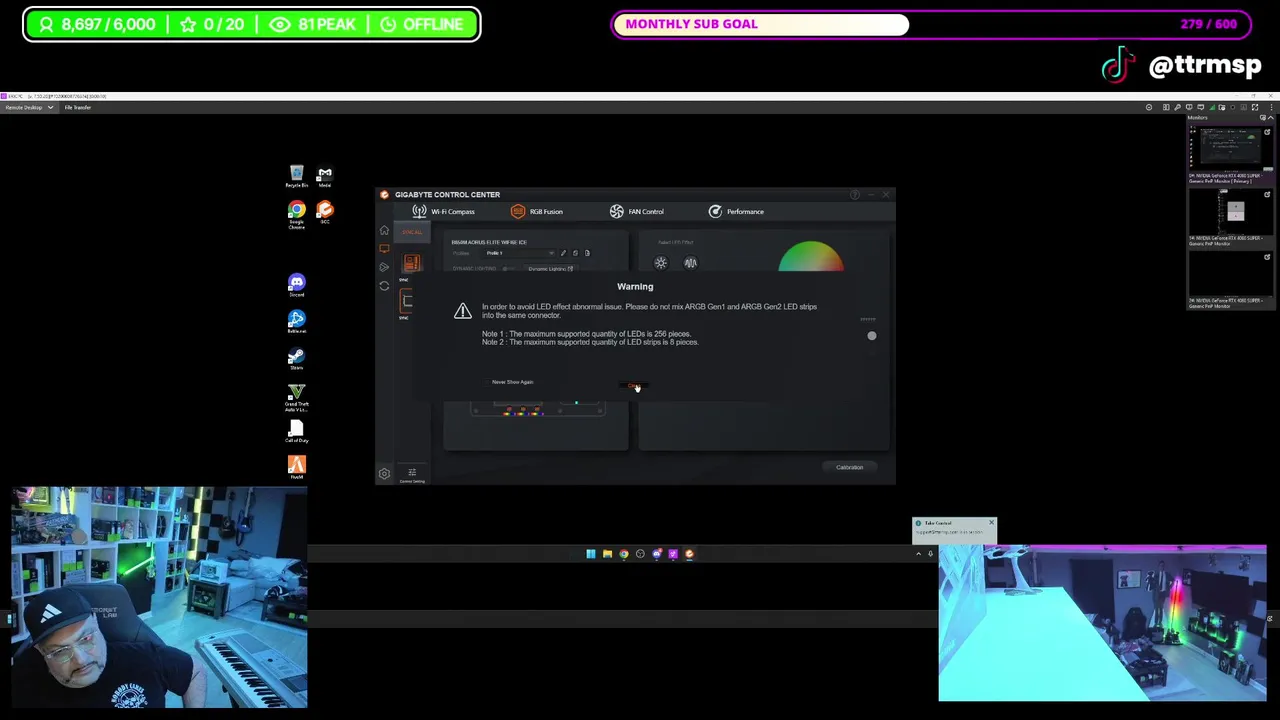The width and height of the screenshot is (1280, 720).
Task: Open Call of Duty desktop shortcut
Action: [x=297, y=432]
